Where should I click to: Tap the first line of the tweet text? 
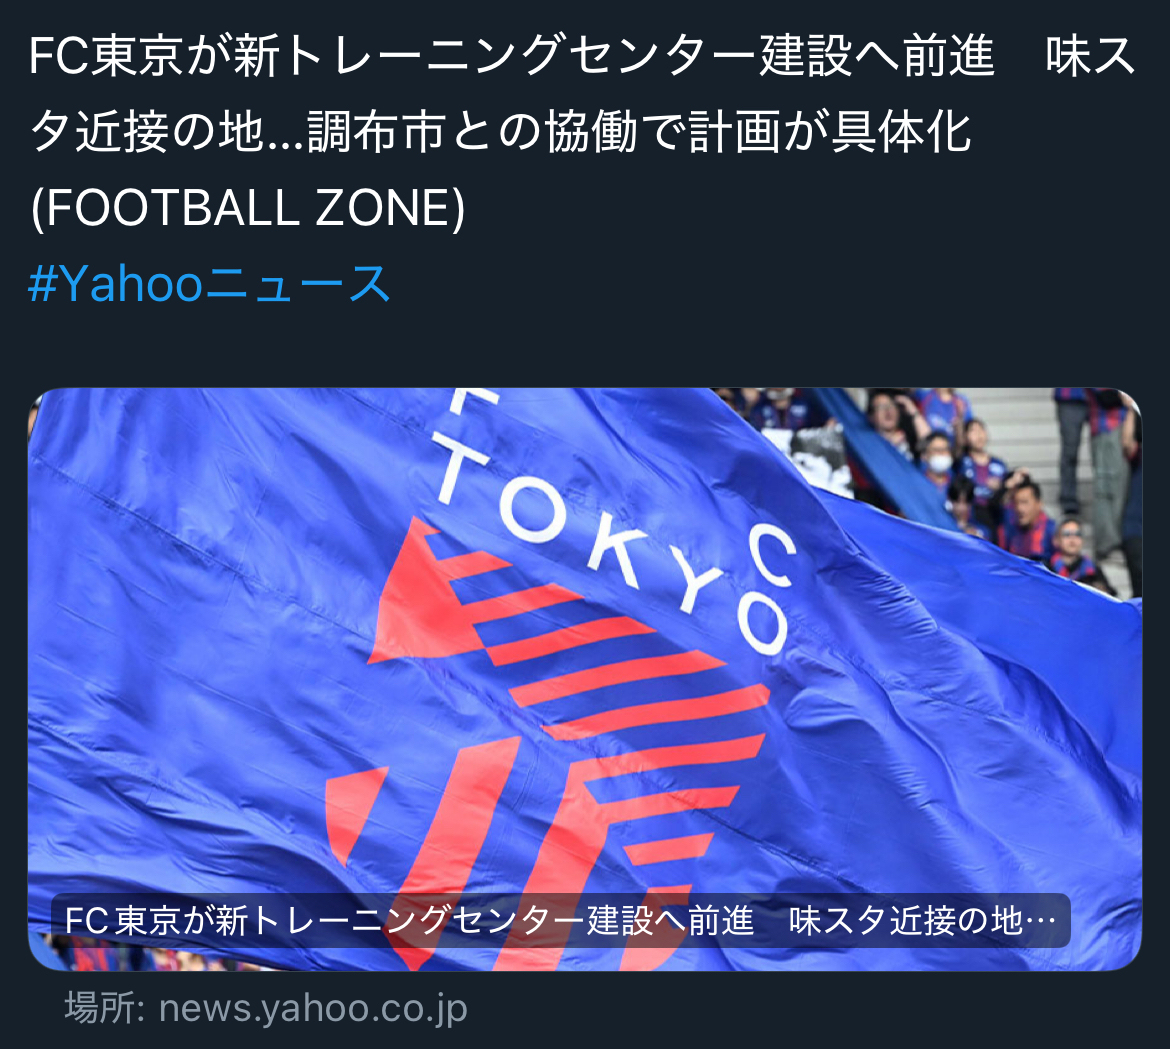tap(582, 57)
